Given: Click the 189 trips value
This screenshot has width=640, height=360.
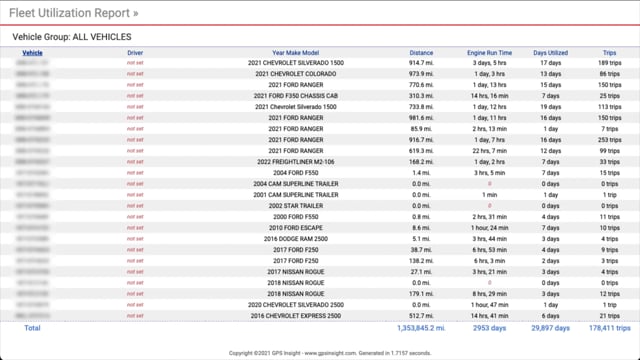Looking at the screenshot, I should (609, 63).
